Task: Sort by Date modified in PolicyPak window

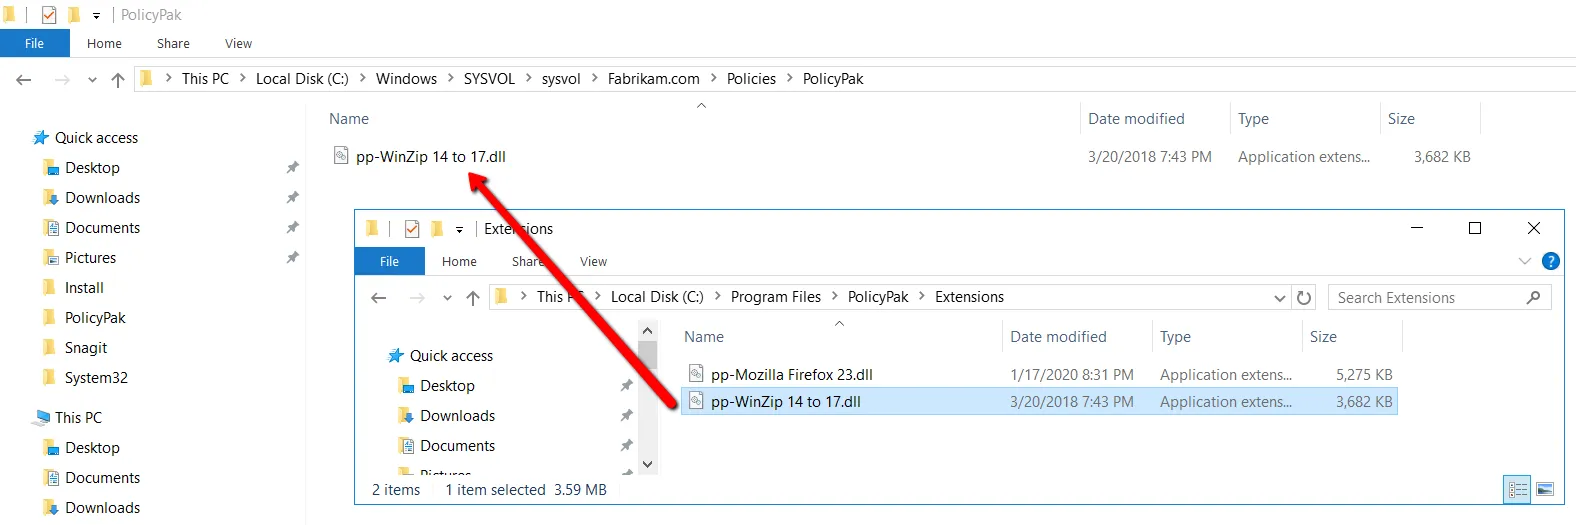Action: (1136, 119)
